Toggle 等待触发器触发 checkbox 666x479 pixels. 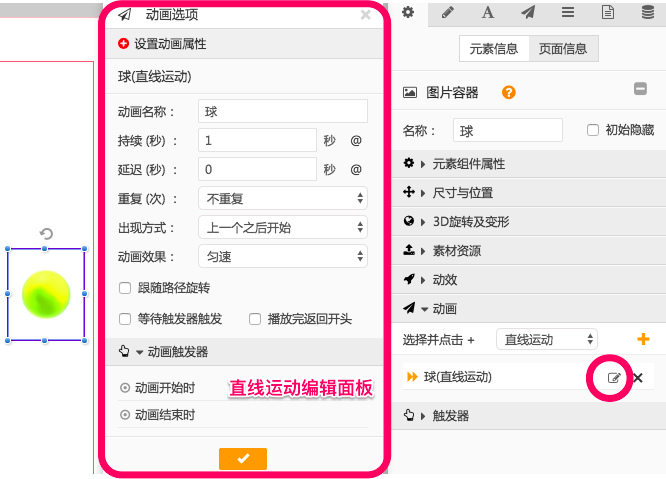pos(125,319)
